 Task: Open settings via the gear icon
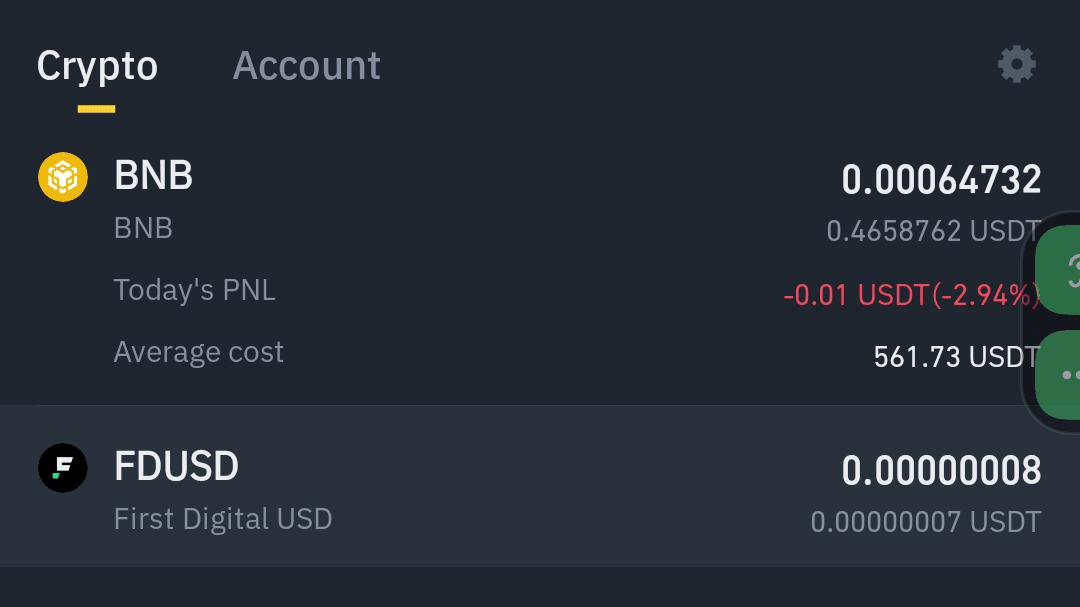point(1016,65)
